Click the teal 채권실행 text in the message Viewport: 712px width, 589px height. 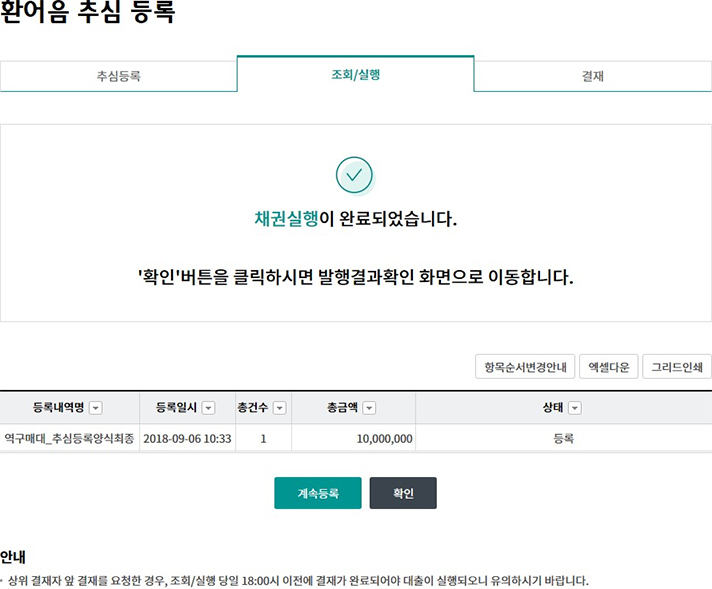tap(286, 220)
